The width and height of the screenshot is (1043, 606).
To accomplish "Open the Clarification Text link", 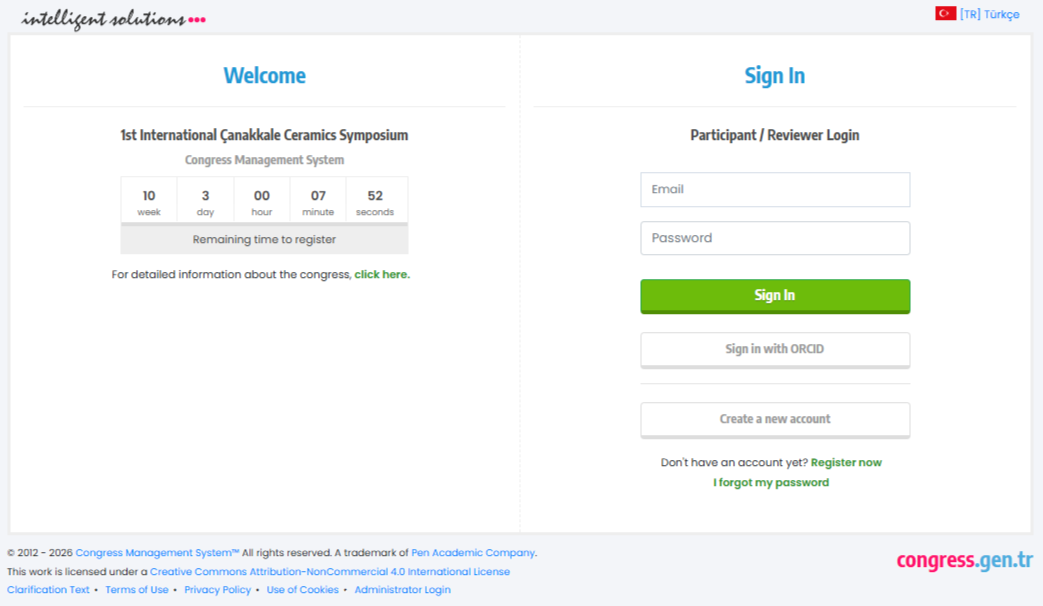I will coord(48,590).
